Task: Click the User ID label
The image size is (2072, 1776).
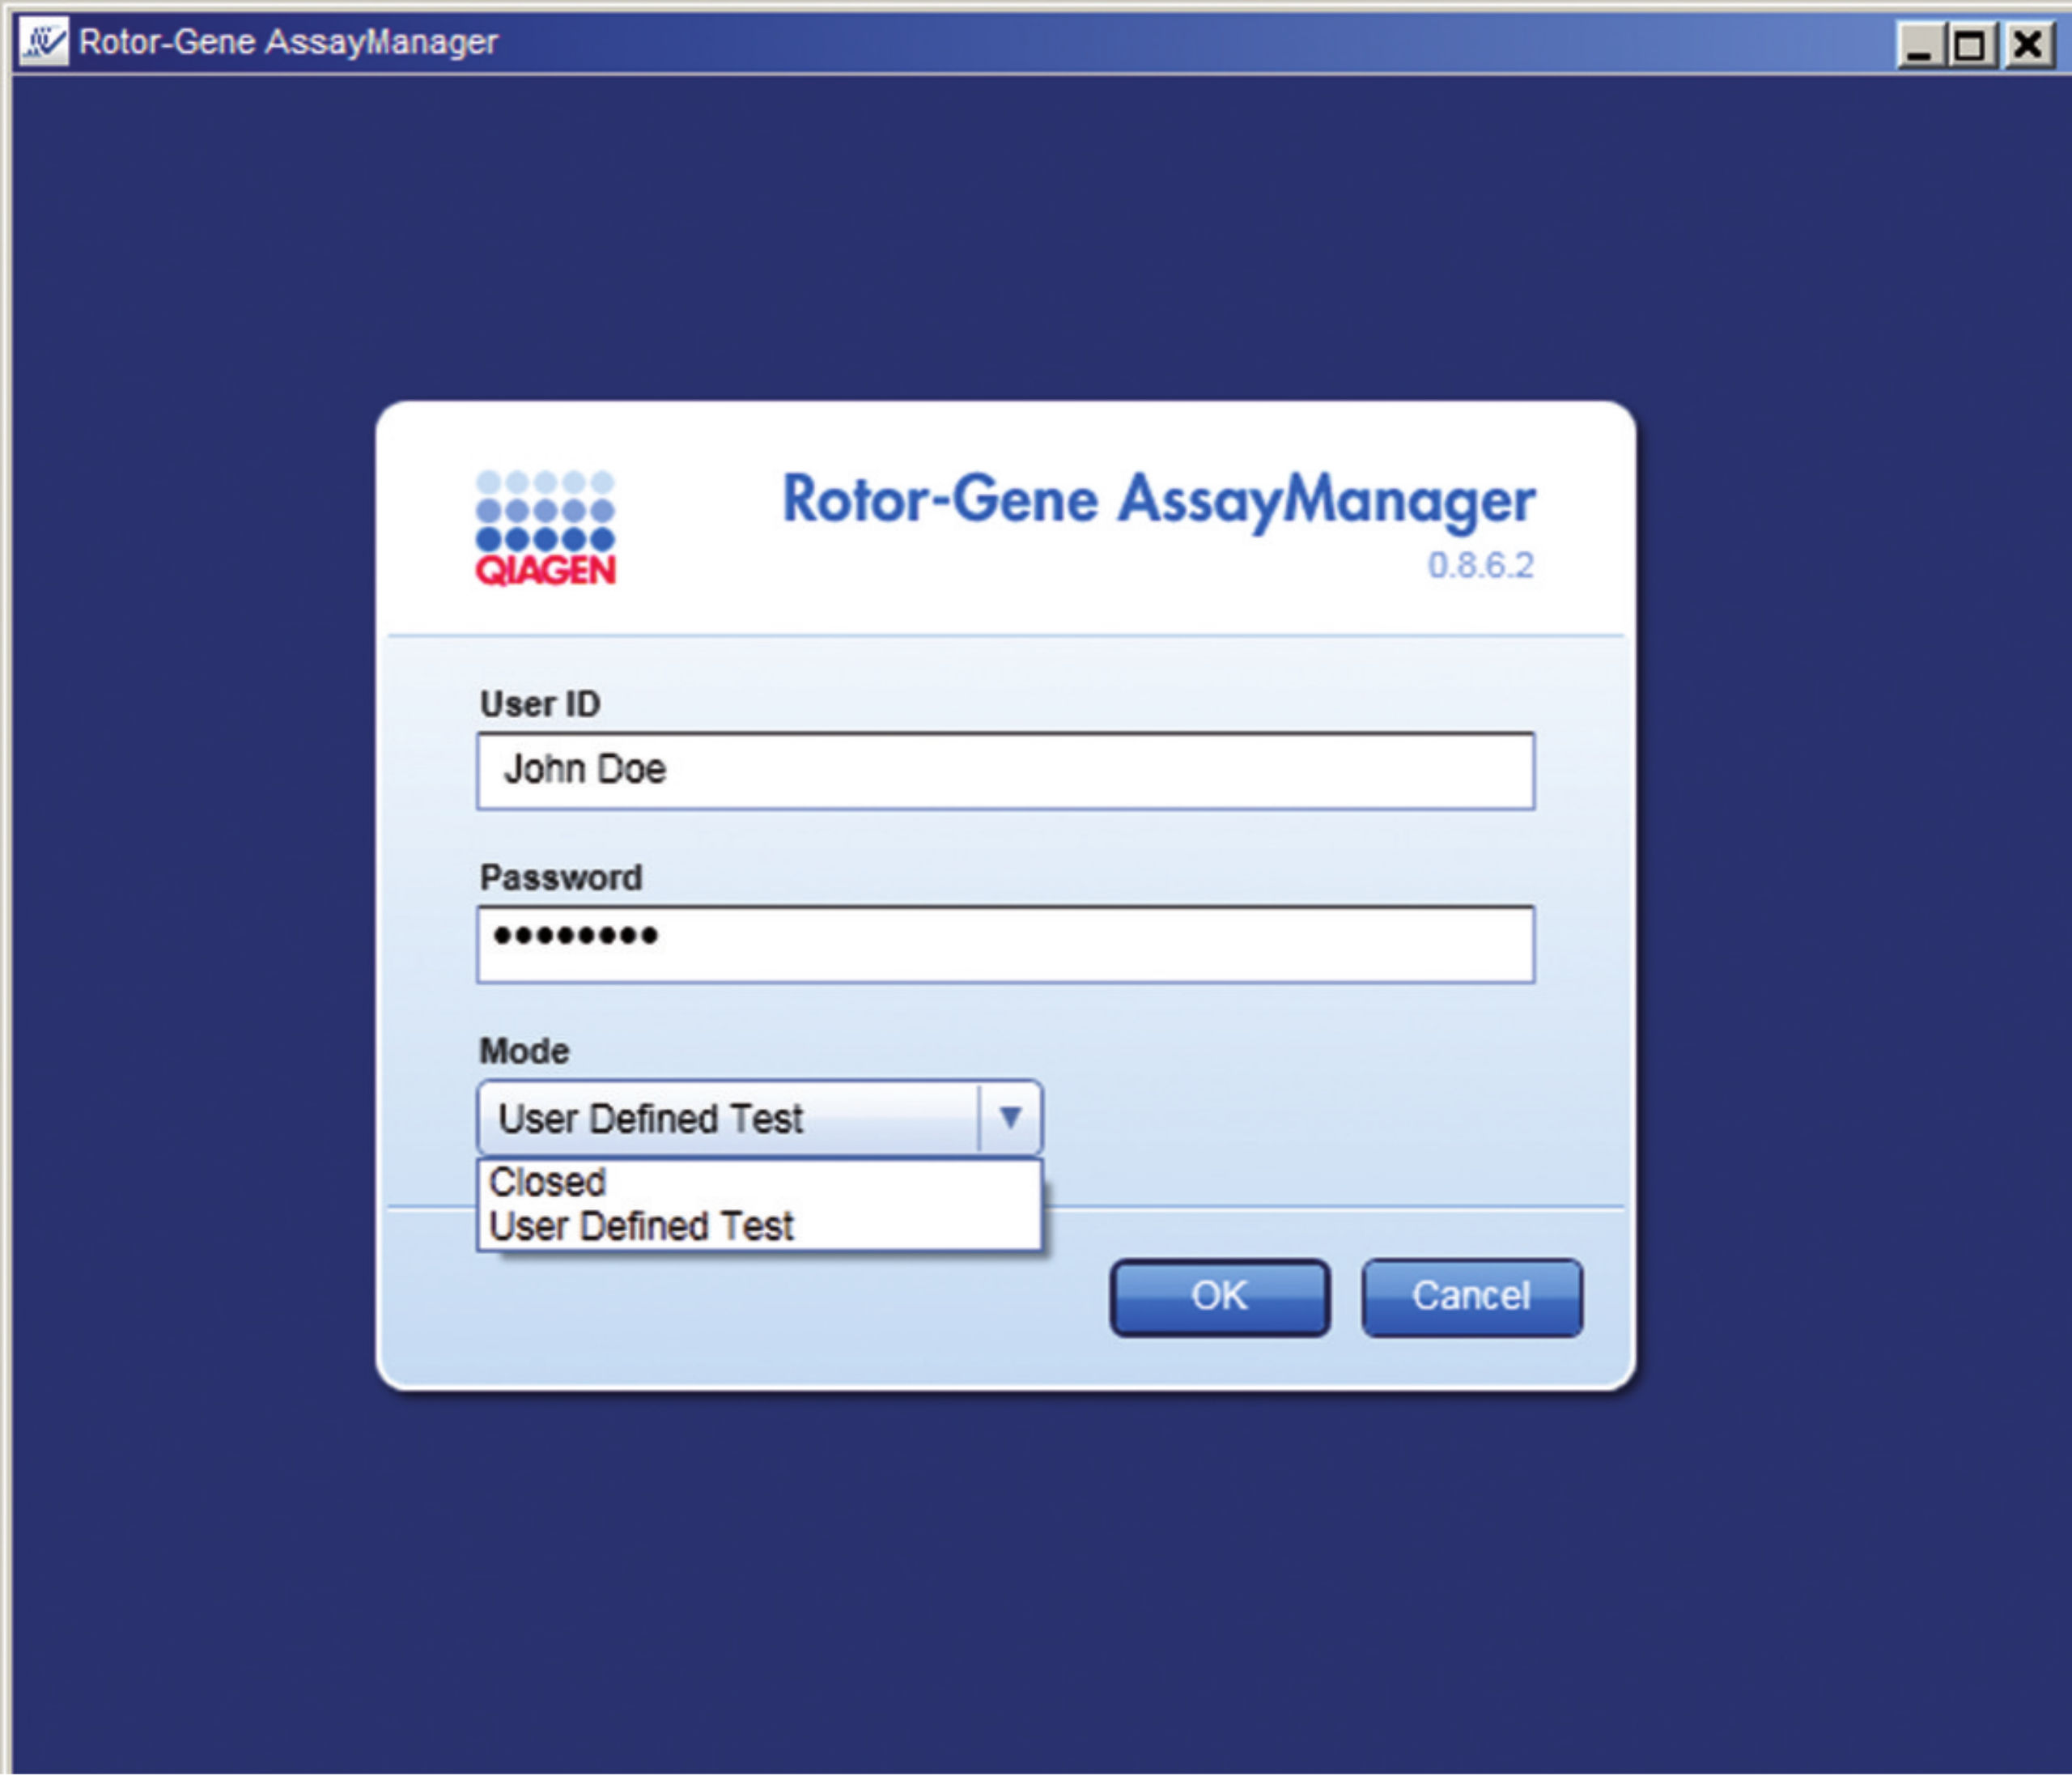Action: (x=540, y=704)
